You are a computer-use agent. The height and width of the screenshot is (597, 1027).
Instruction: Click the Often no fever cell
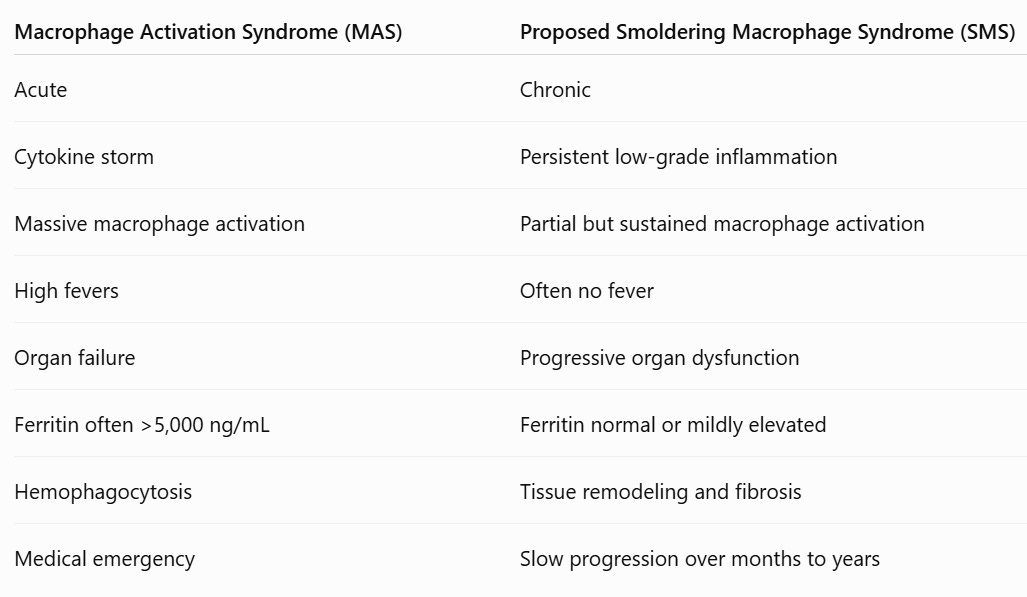[x=587, y=291]
